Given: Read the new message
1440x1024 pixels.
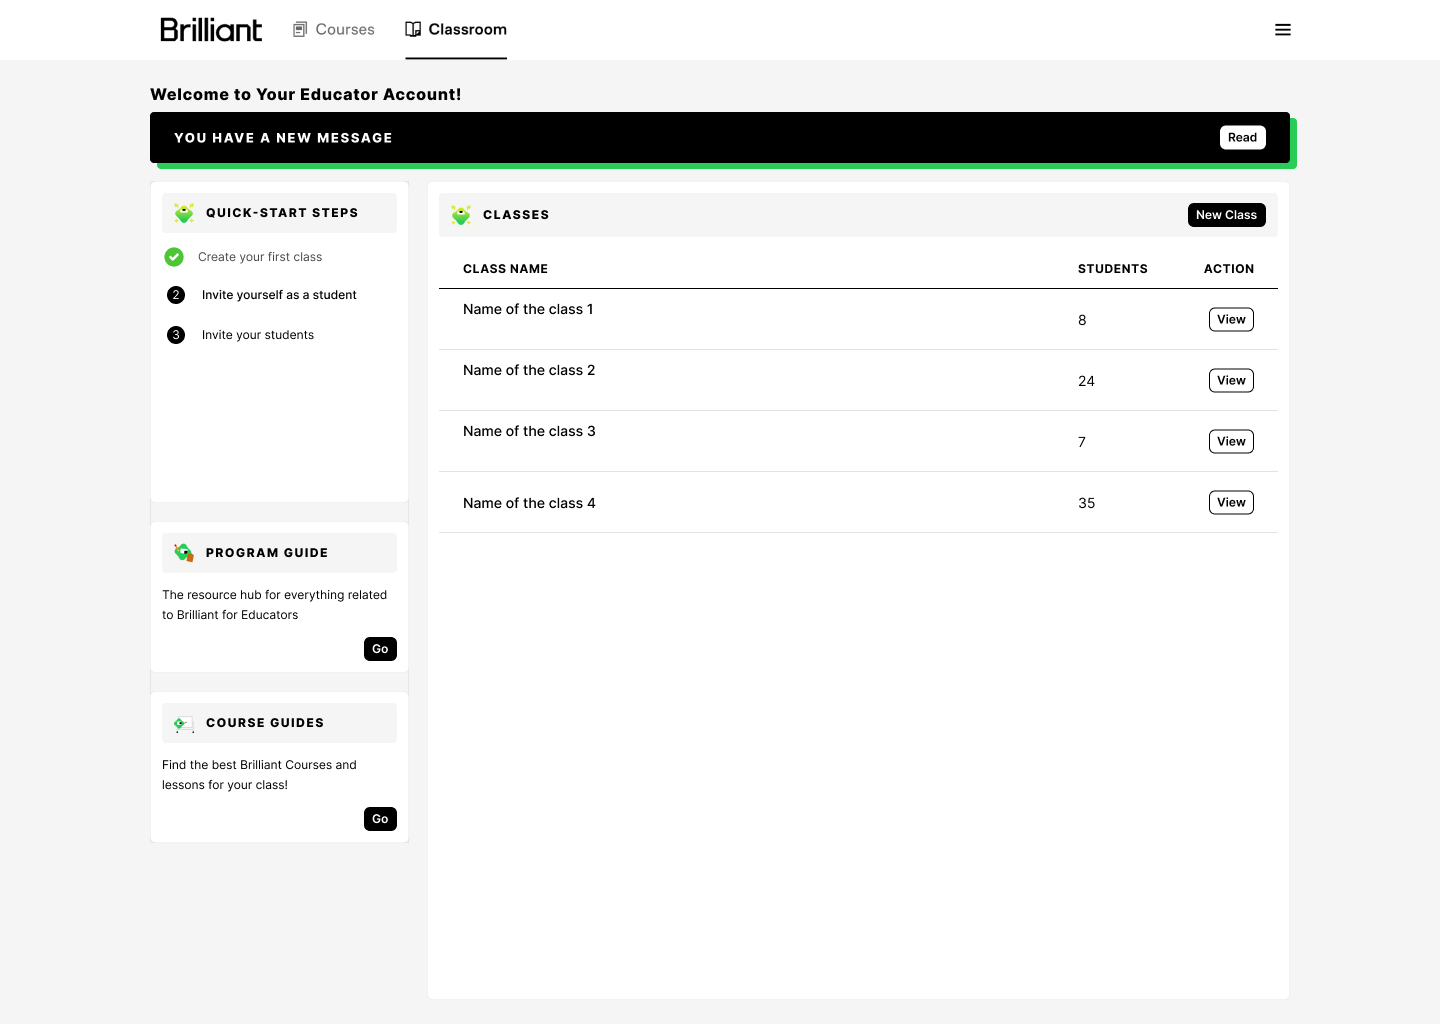Looking at the screenshot, I should pos(1243,138).
